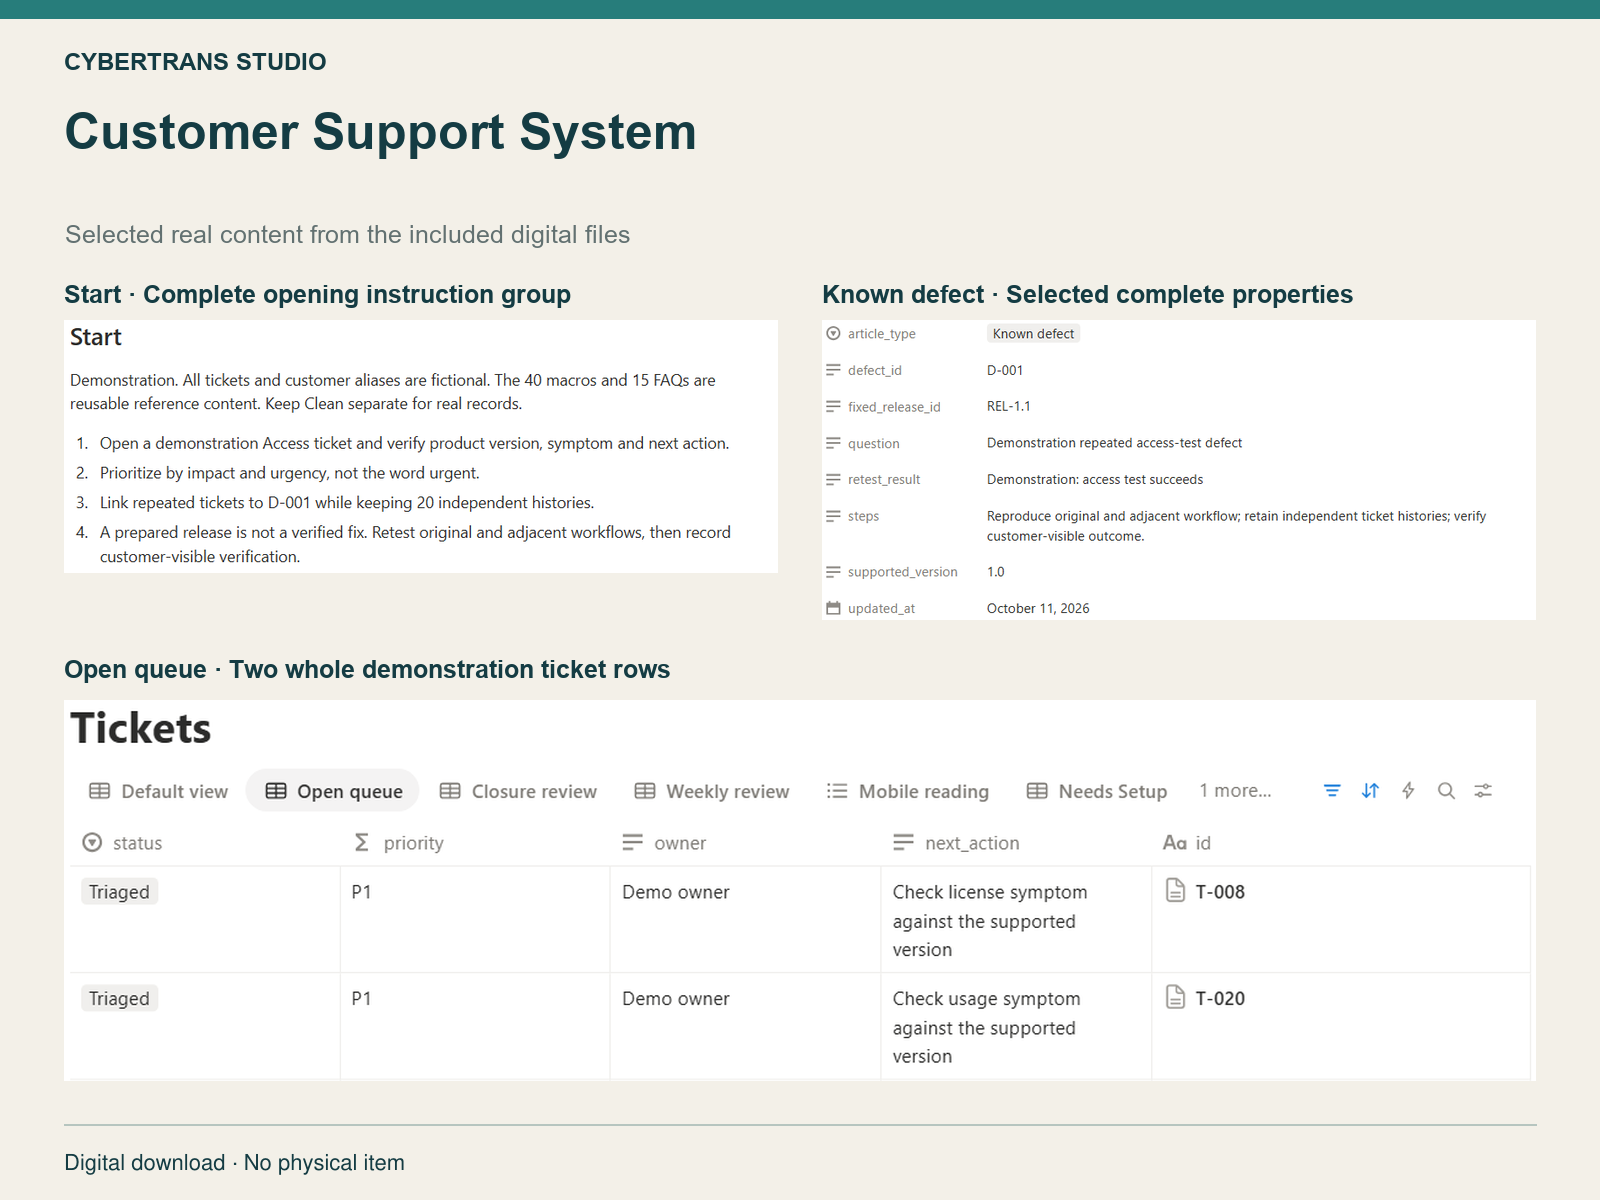The width and height of the screenshot is (1600, 1200).
Task: Click the D-001 defect_id value
Action: (x=1005, y=370)
